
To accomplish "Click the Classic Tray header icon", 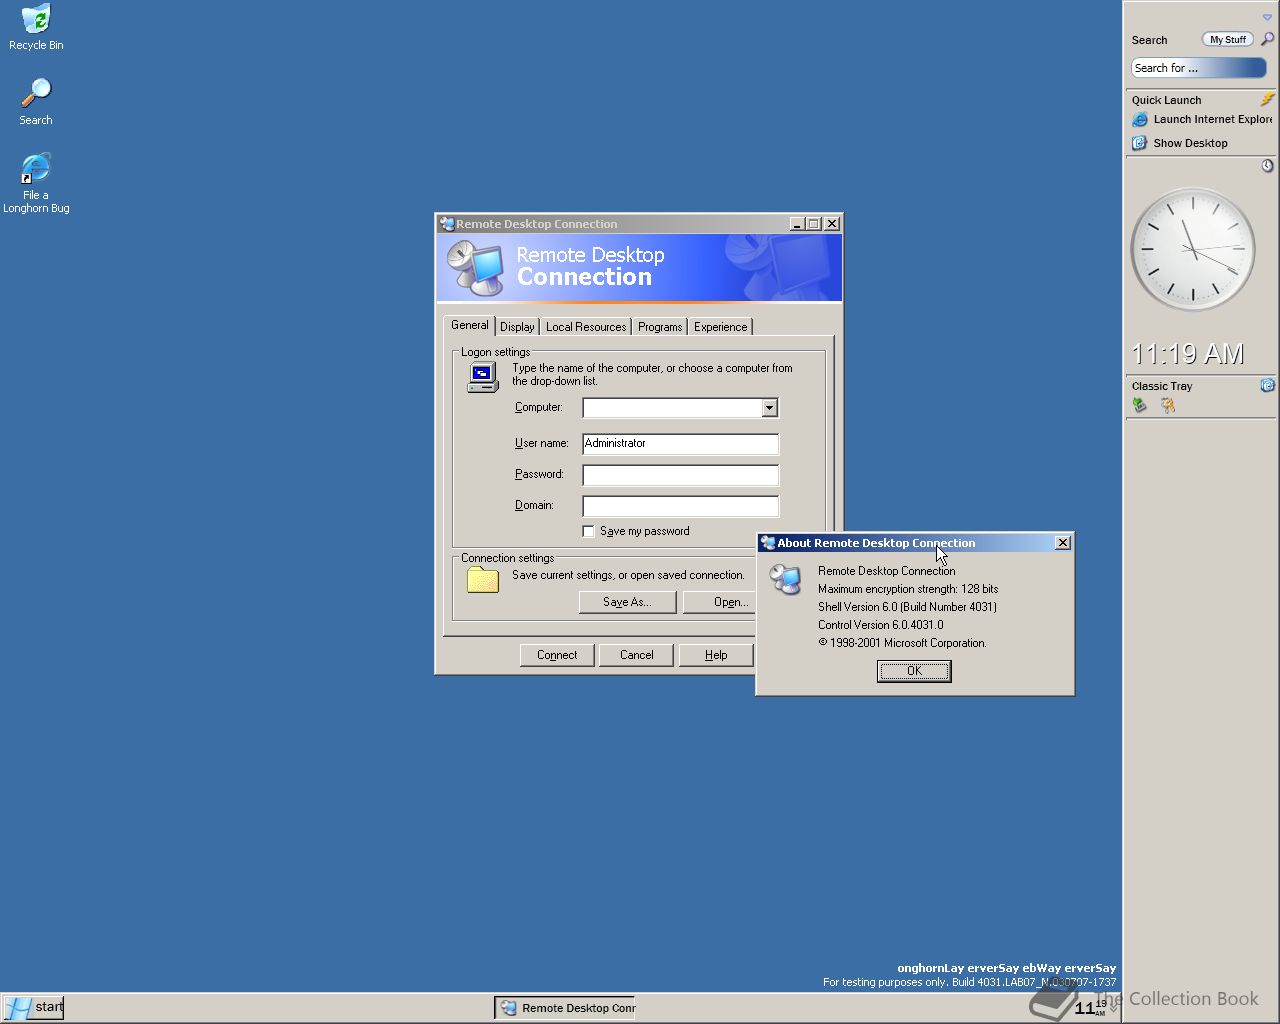I will (x=1267, y=385).
